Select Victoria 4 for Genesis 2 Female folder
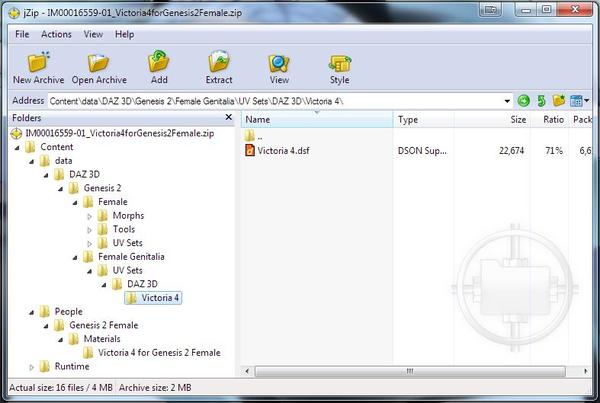 152,352
